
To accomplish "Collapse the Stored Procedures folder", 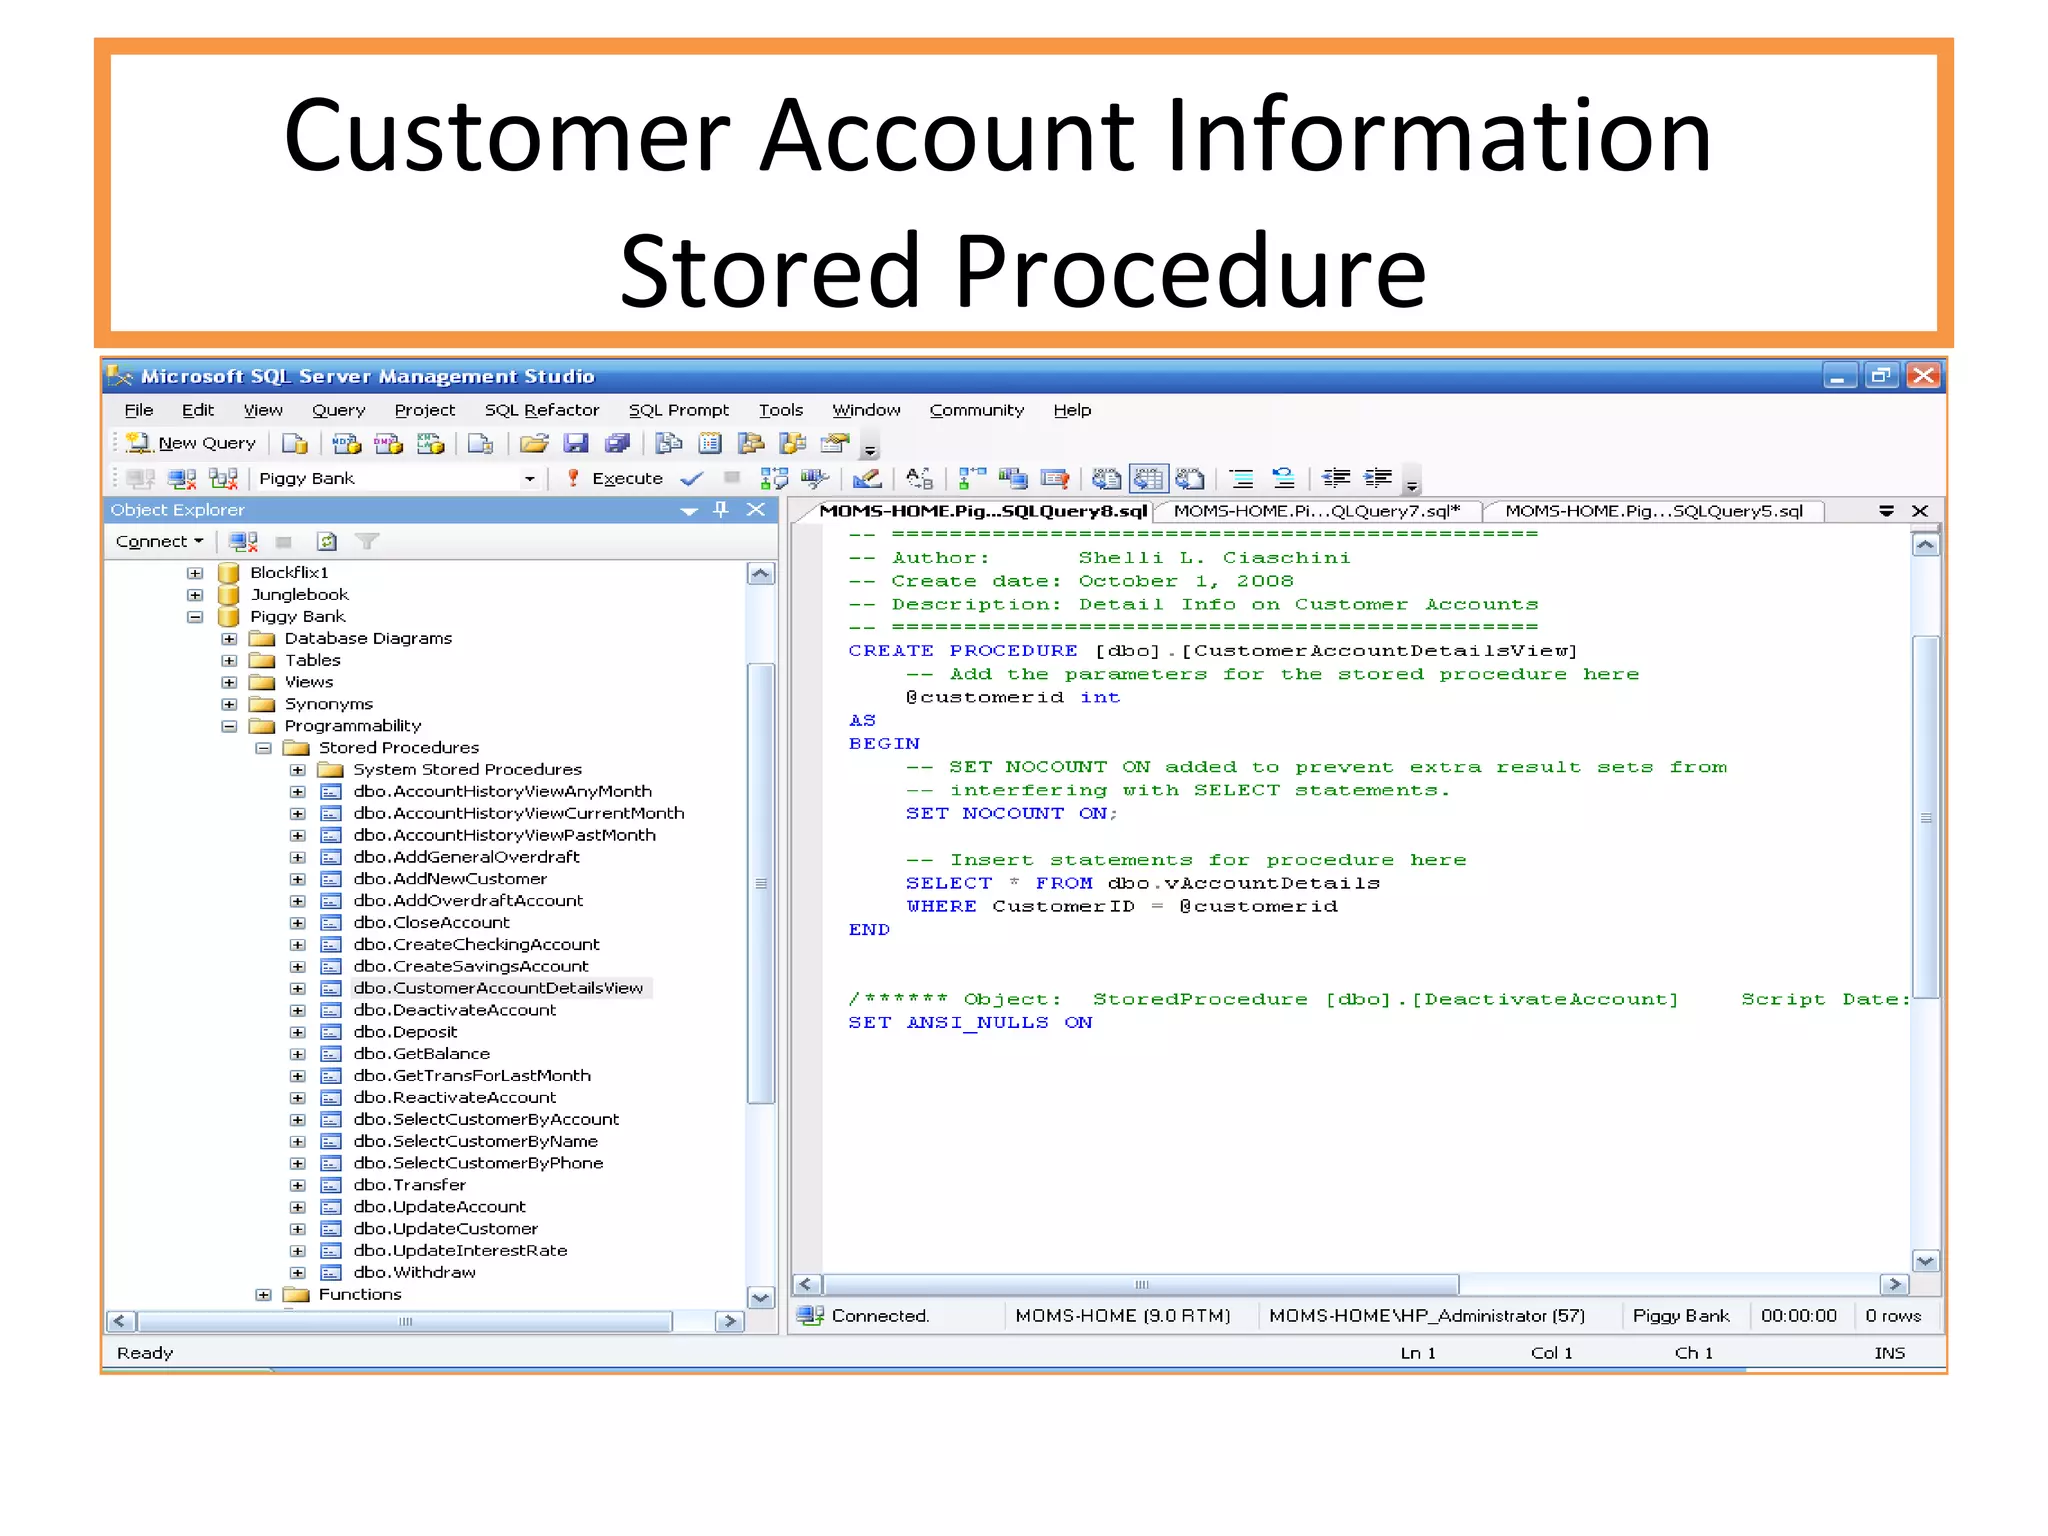I will tap(263, 748).
